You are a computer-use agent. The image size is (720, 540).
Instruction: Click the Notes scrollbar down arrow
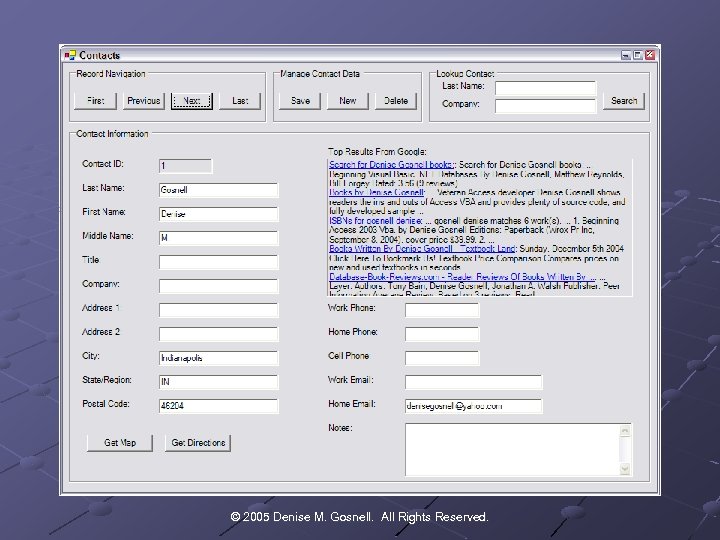pos(625,468)
